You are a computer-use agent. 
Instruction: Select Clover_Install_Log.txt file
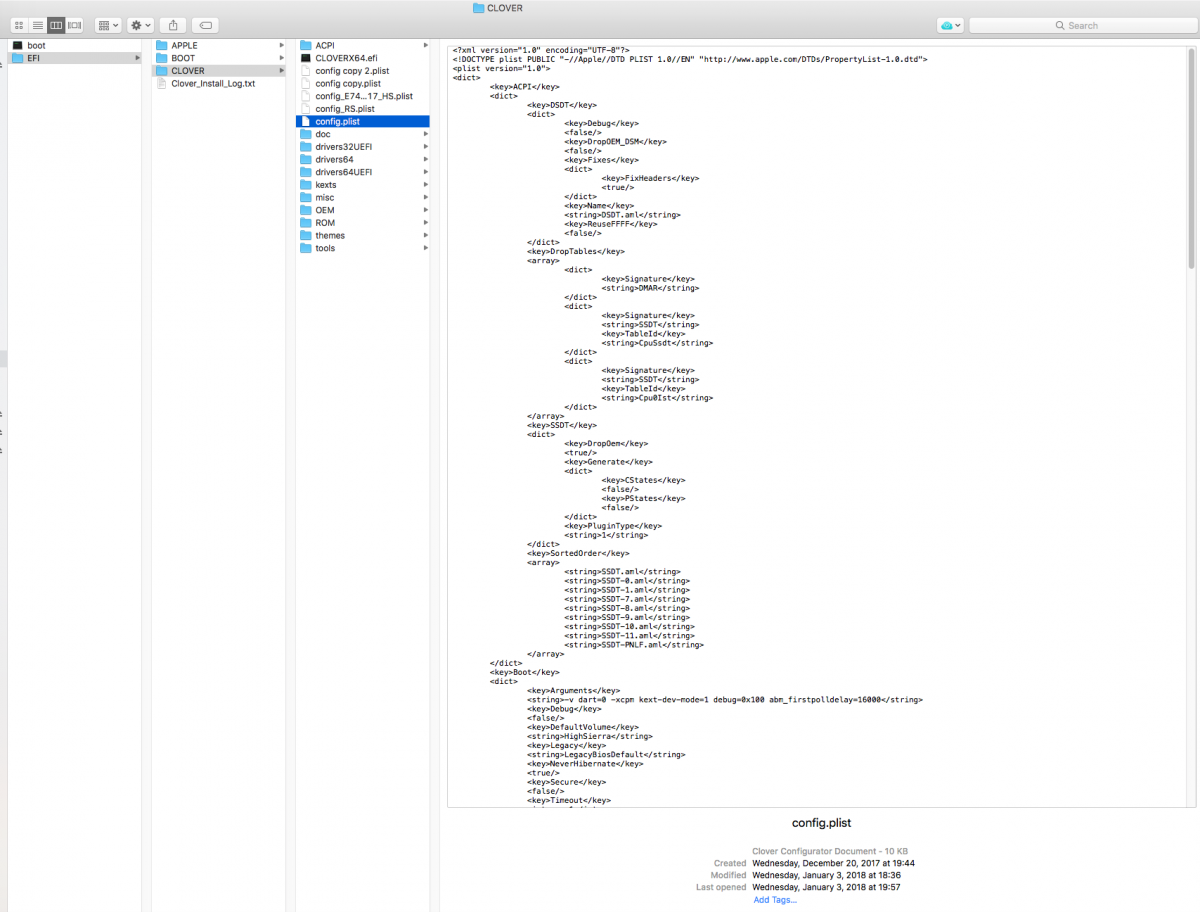pos(212,84)
